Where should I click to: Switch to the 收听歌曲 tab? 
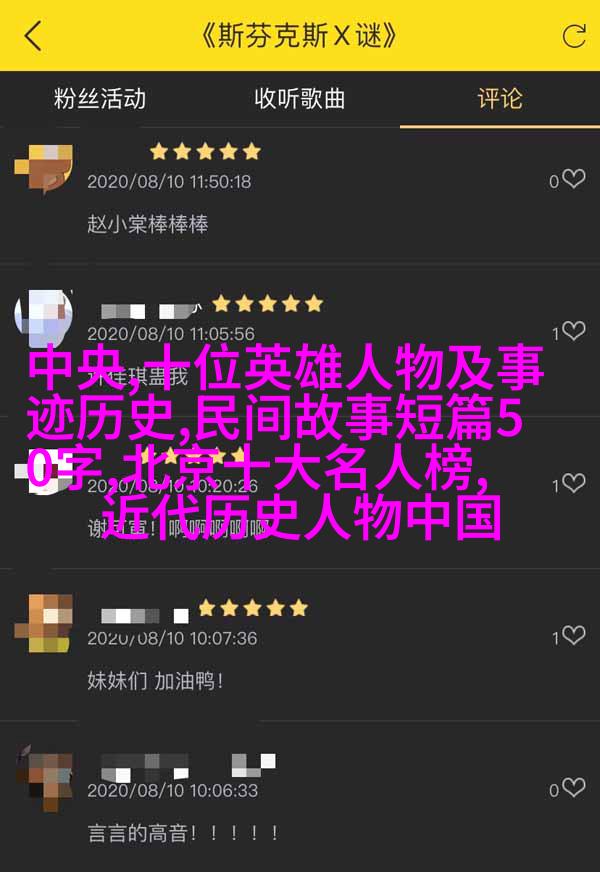coord(300,99)
